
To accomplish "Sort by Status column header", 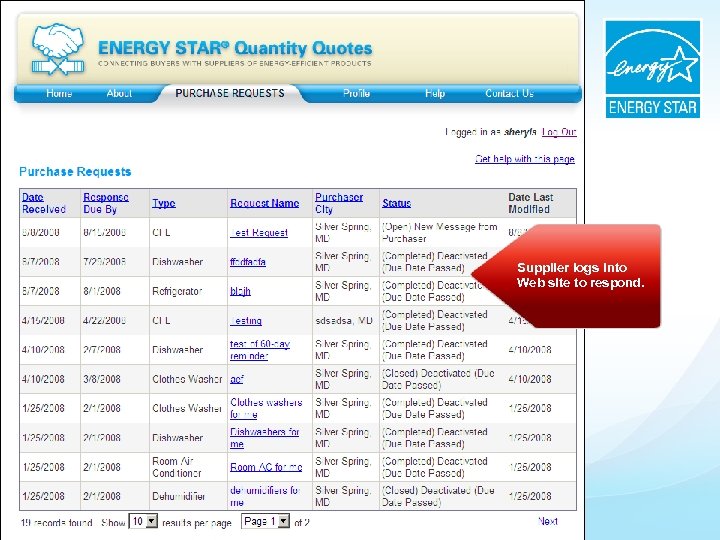I will (397, 203).
